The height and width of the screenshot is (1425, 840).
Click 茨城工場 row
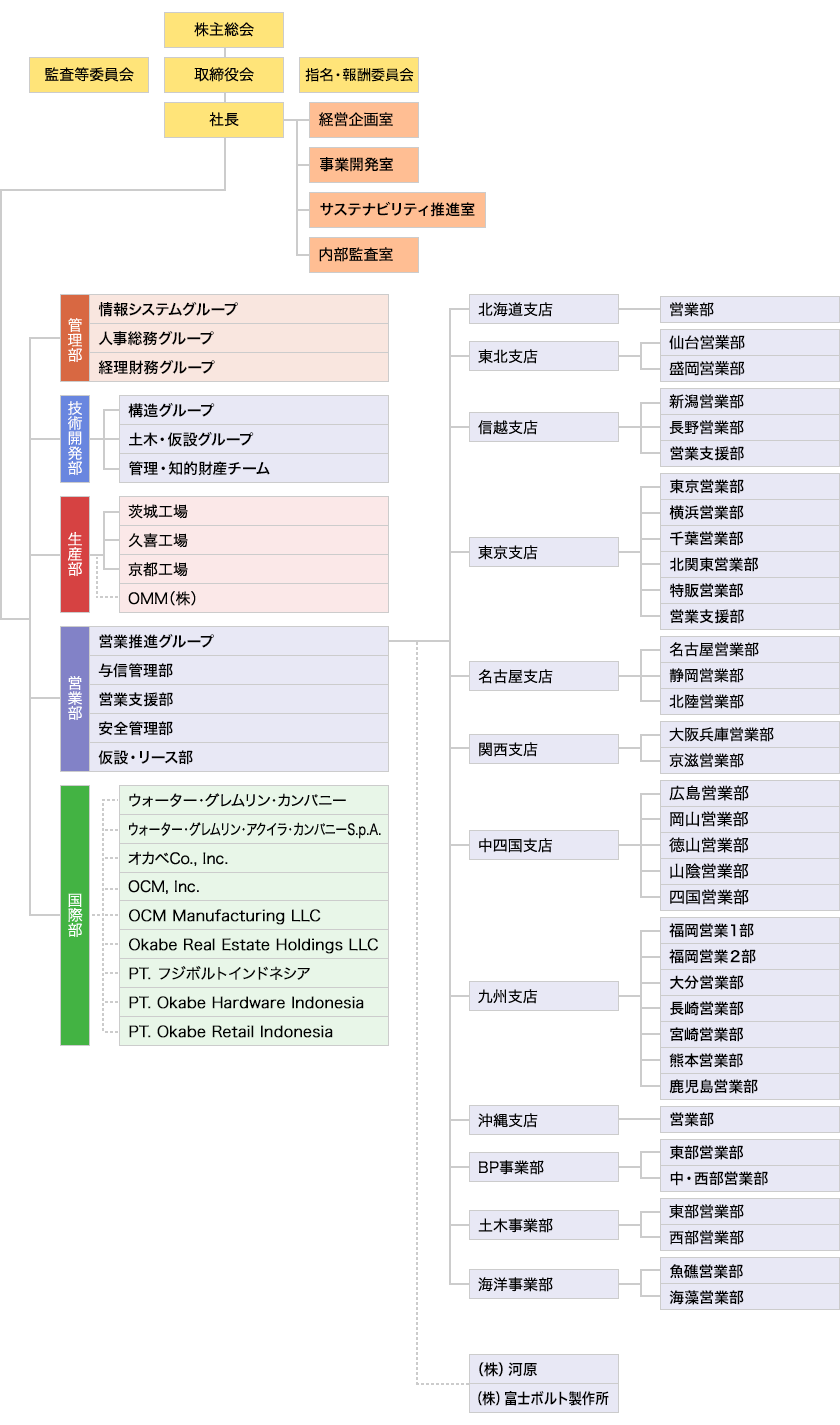click(254, 511)
